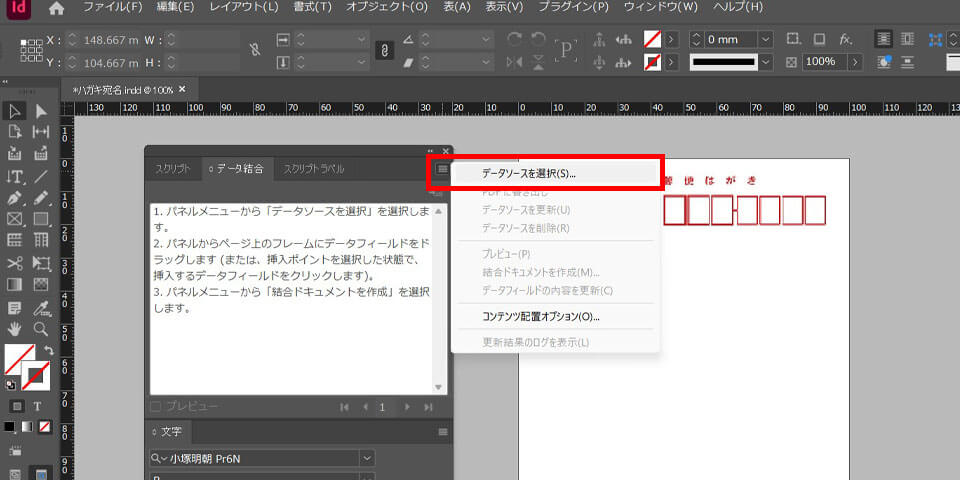Choose データソースを選択(S)... from the menu
The height and width of the screenshot is (480, 960).
click(529, 173)
